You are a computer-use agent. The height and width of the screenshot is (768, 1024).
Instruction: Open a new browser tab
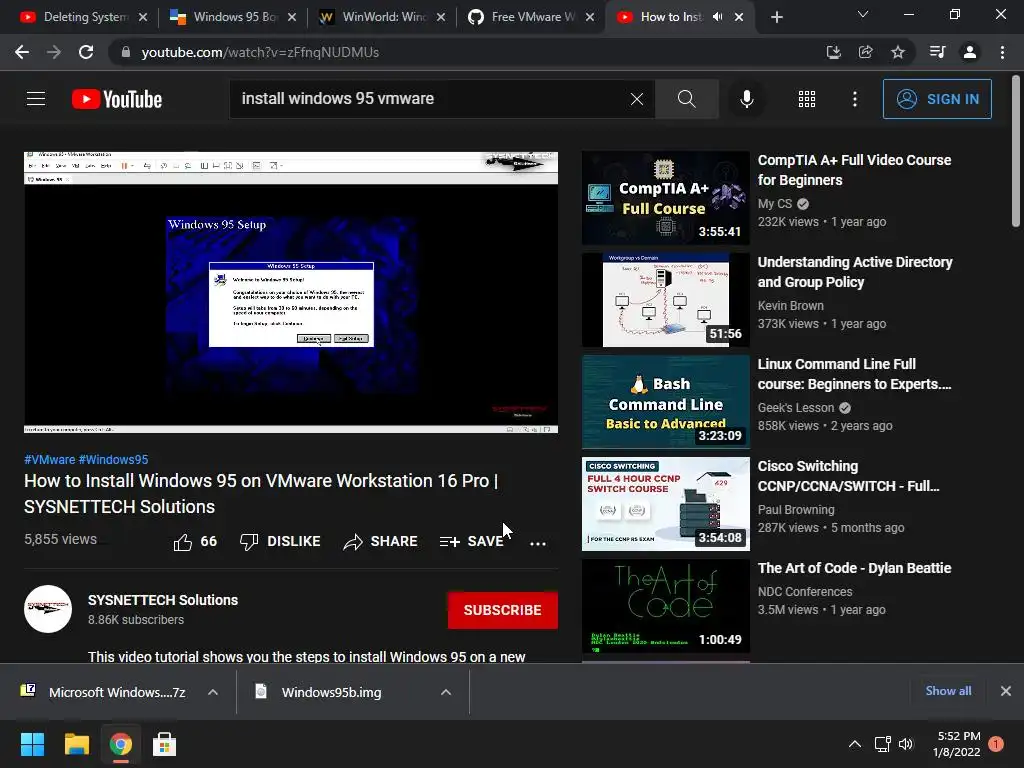776,18
